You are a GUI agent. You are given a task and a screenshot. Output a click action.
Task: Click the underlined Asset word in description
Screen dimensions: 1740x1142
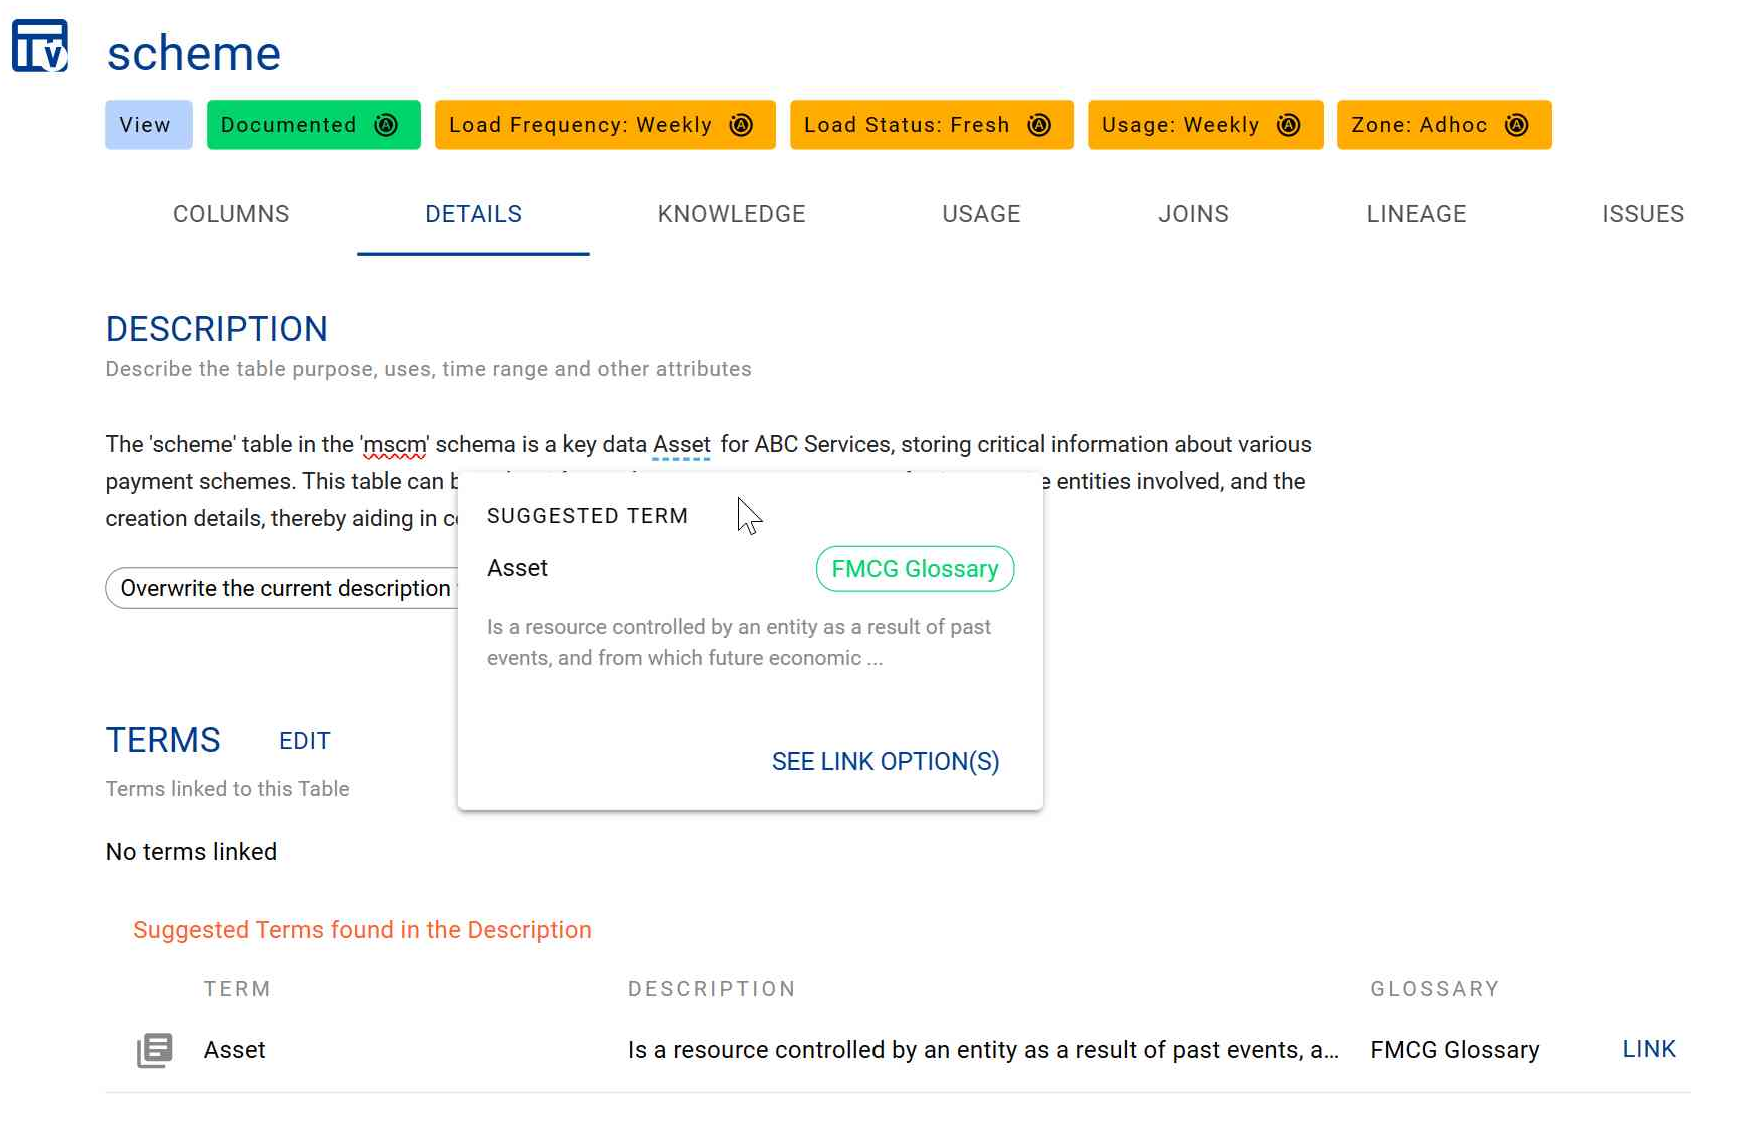click(681, 445)
